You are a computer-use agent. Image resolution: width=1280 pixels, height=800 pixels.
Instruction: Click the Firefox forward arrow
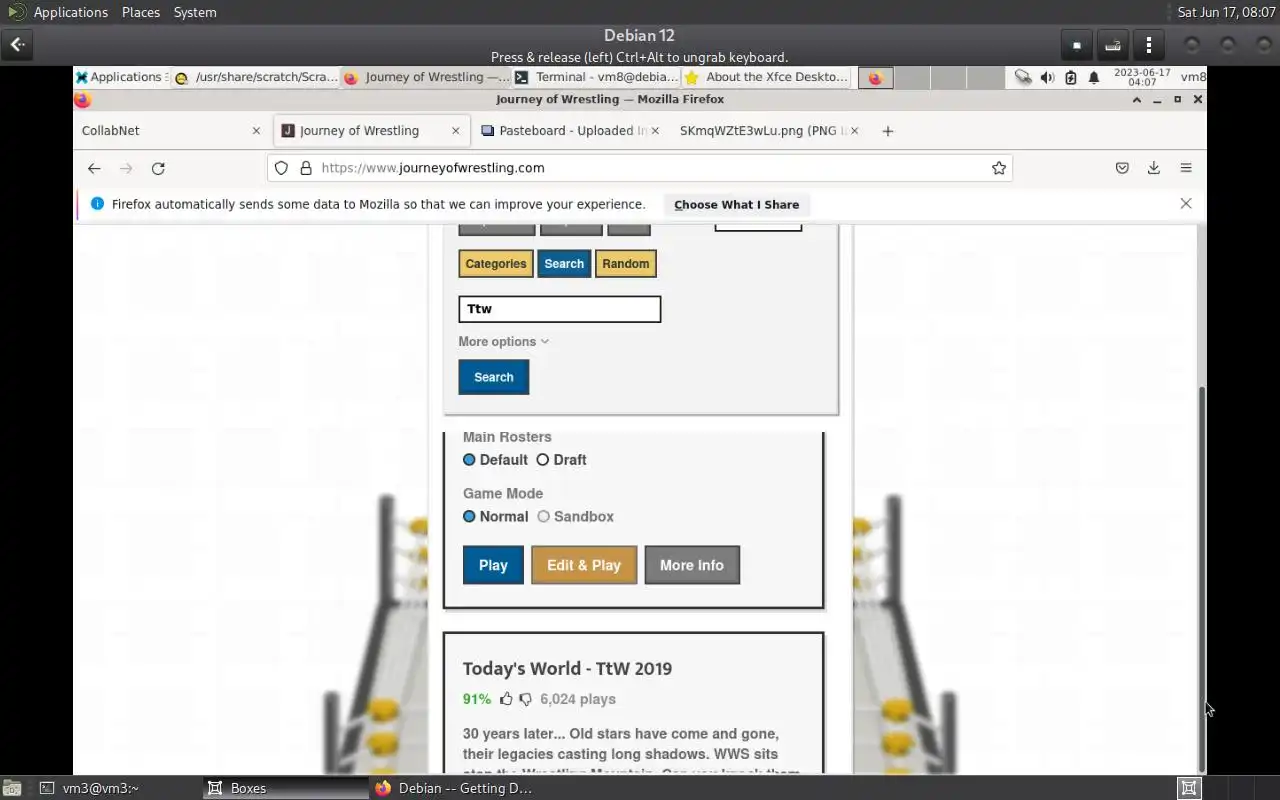pos(126,168)
